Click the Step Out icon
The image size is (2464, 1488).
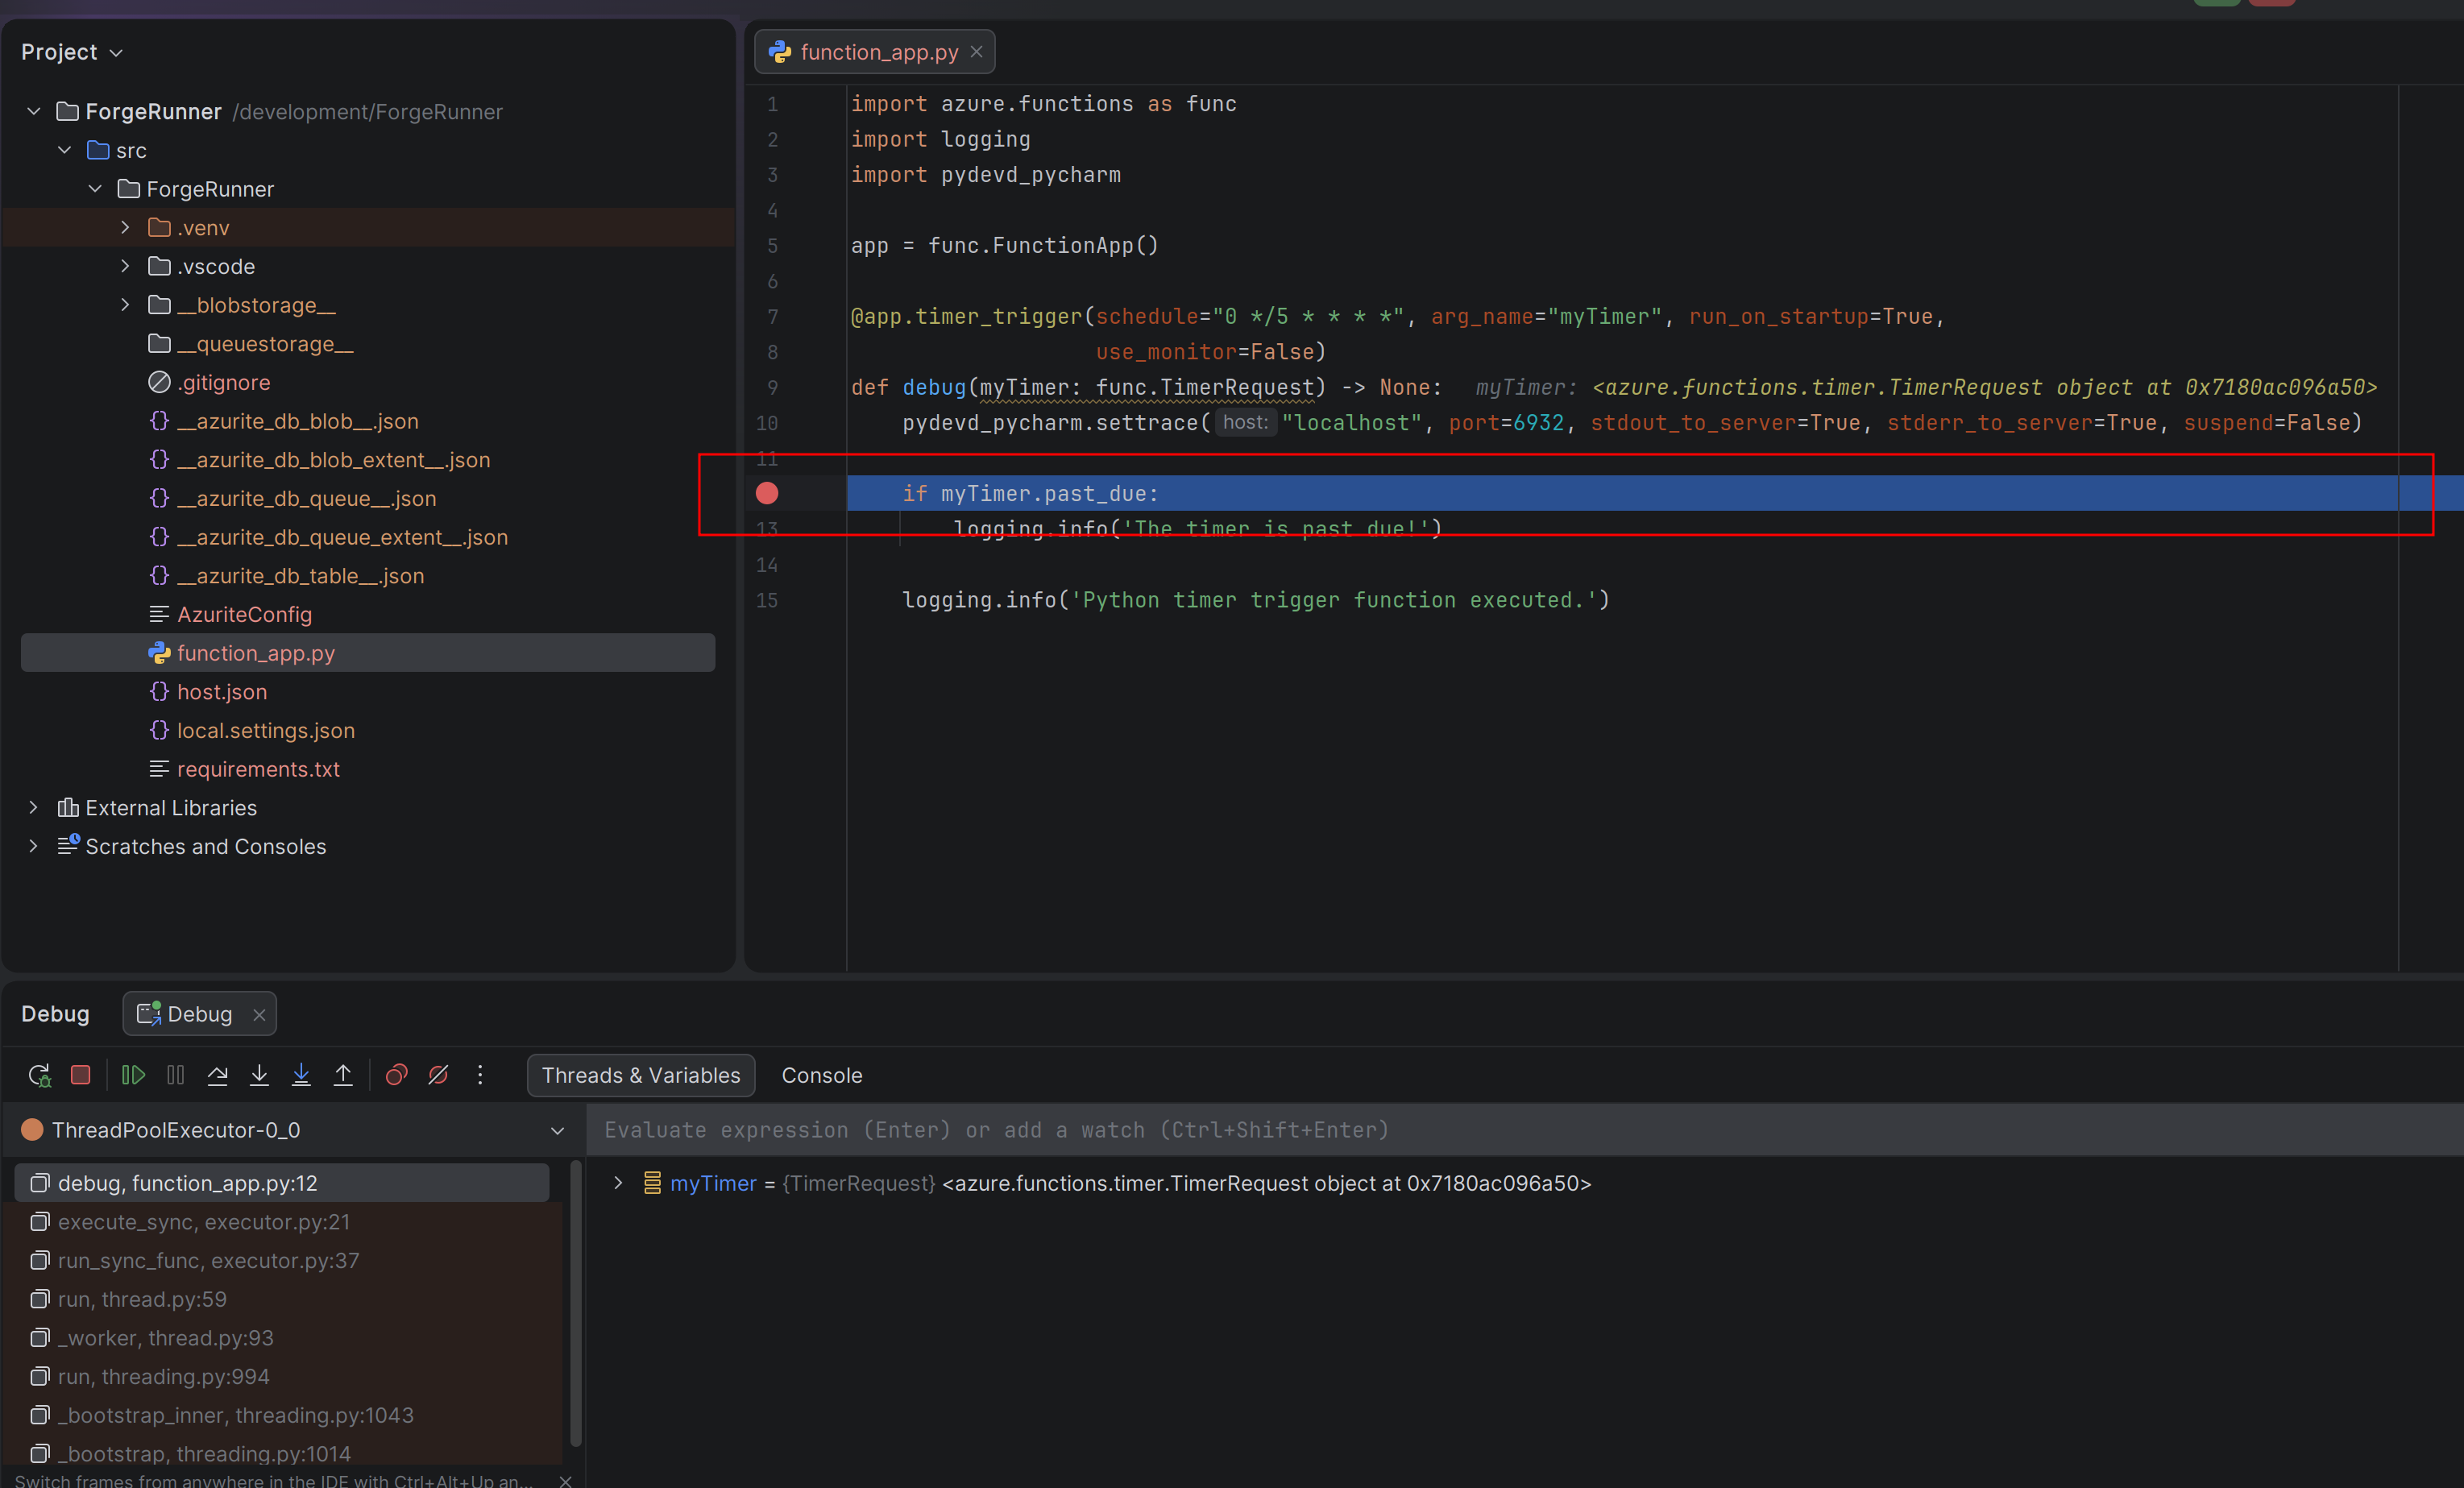pyautogui.click(x=343, y=1075)
